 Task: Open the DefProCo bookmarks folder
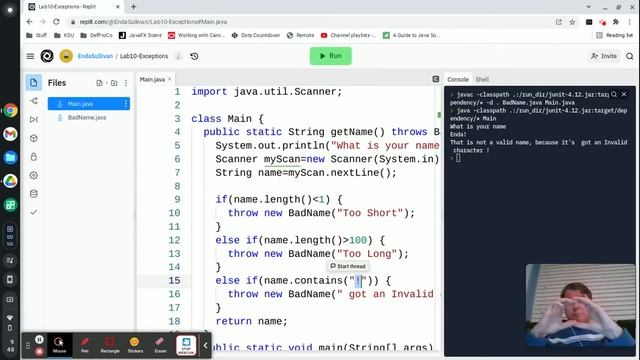coord(97,36)
